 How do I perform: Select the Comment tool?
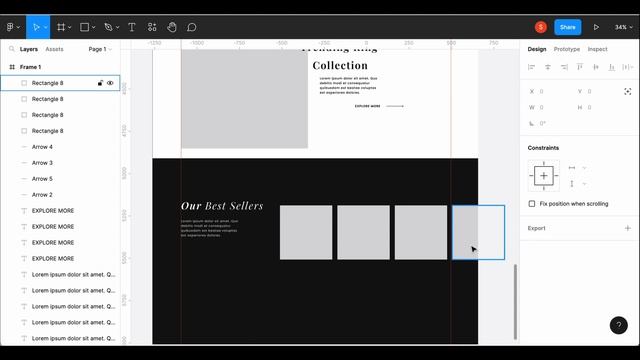point(191,27)
